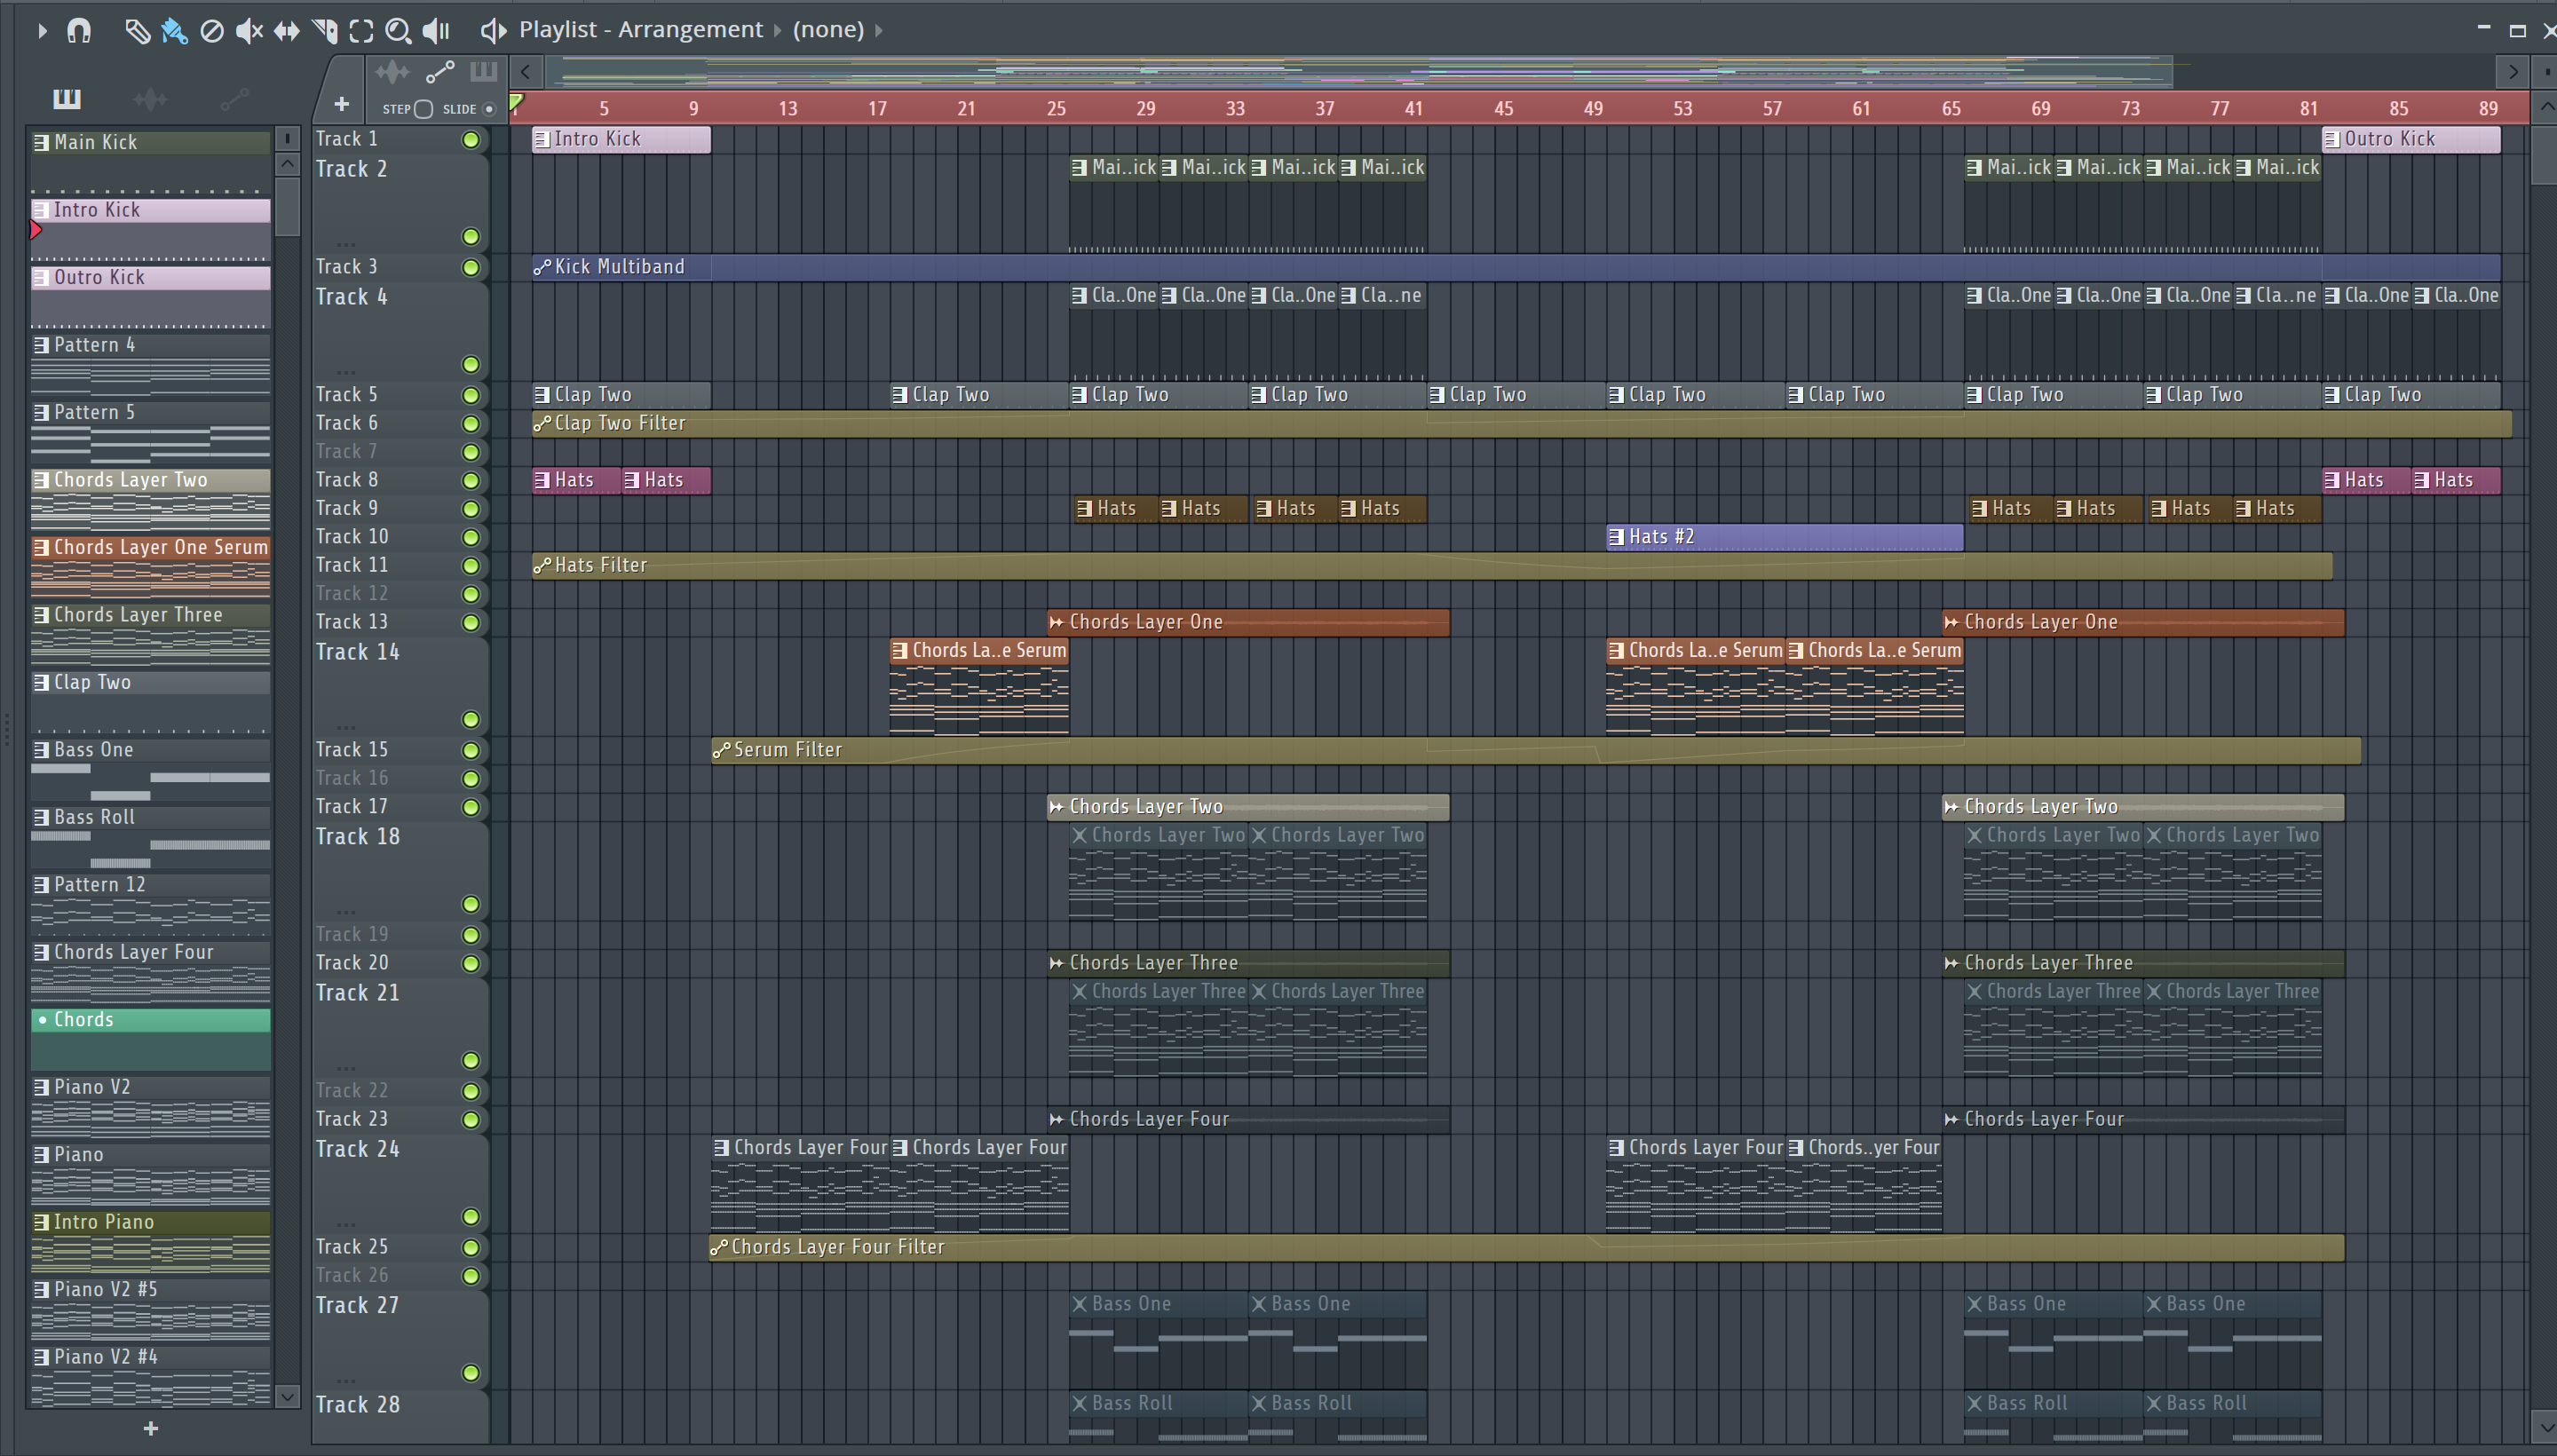Select the Slice tool

click(x=324, y=30)
